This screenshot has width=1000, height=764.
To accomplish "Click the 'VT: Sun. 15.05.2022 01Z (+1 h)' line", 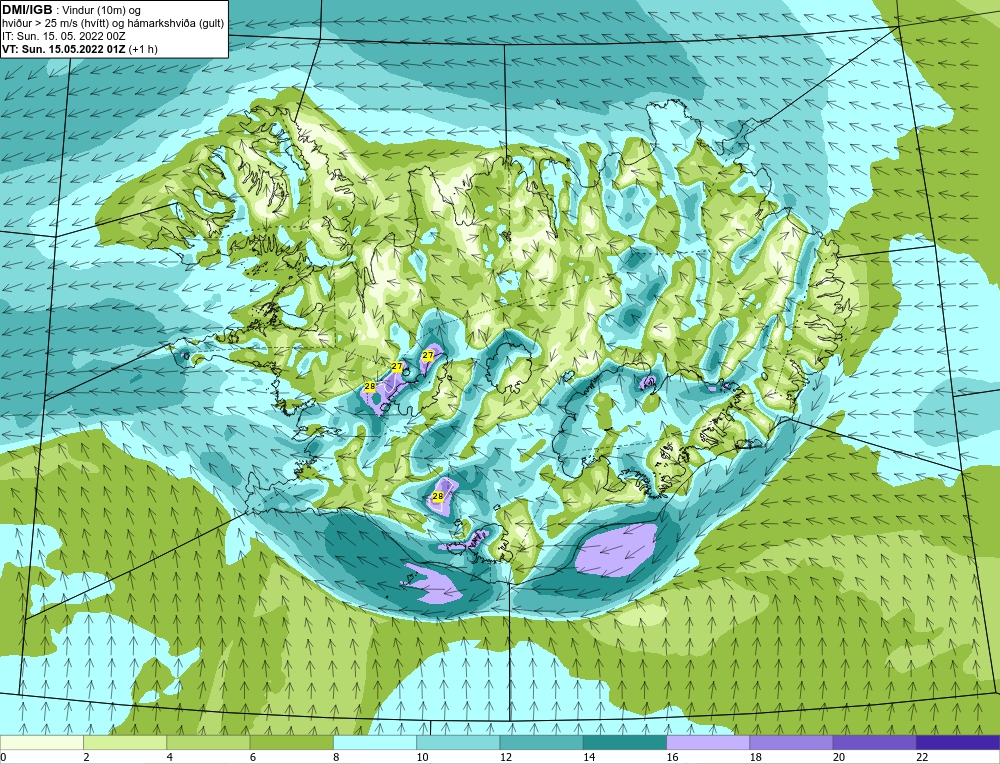I will pyautogui.click(x=80, y=49).
